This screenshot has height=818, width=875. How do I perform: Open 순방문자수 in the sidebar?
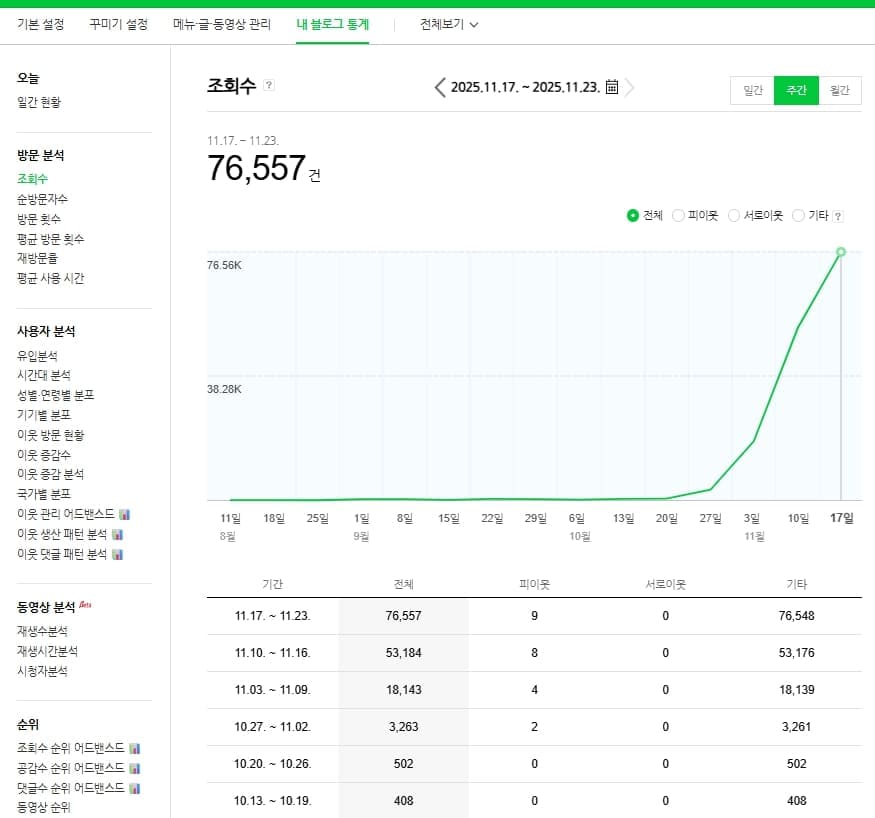42,199
